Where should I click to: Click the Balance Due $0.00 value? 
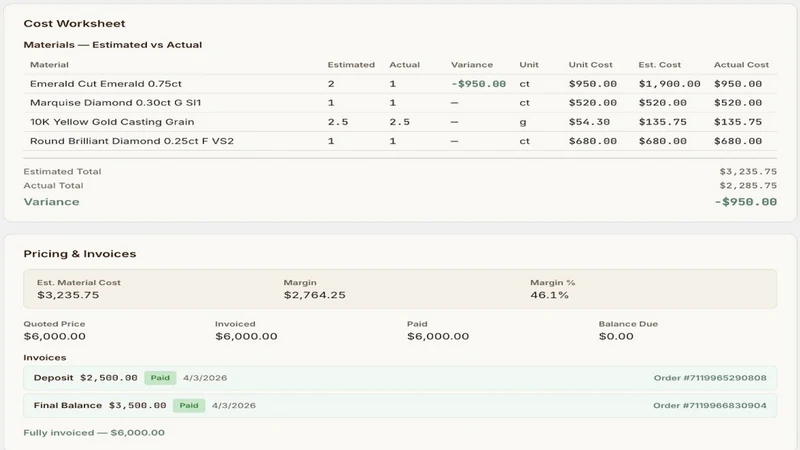pos(616,336)
